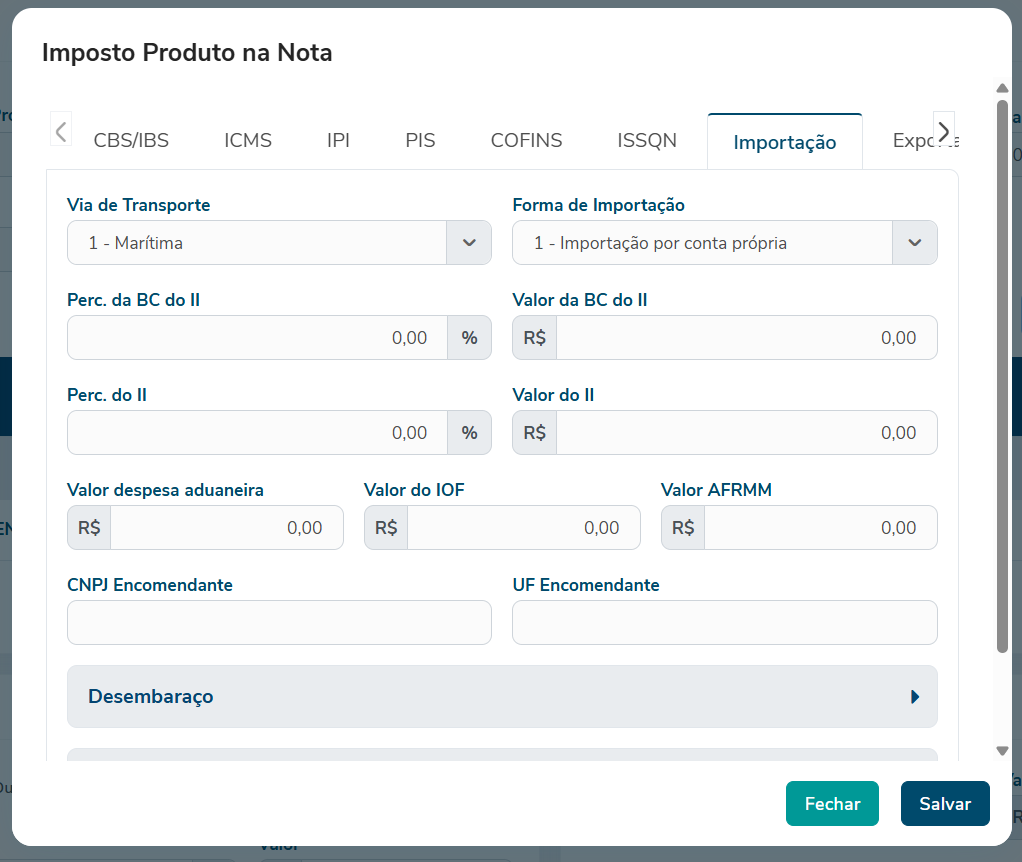Click the R$ prefix of Valor AFRMM
Viewport: 1022px width, 862px height.
click(x=683, y=528)
